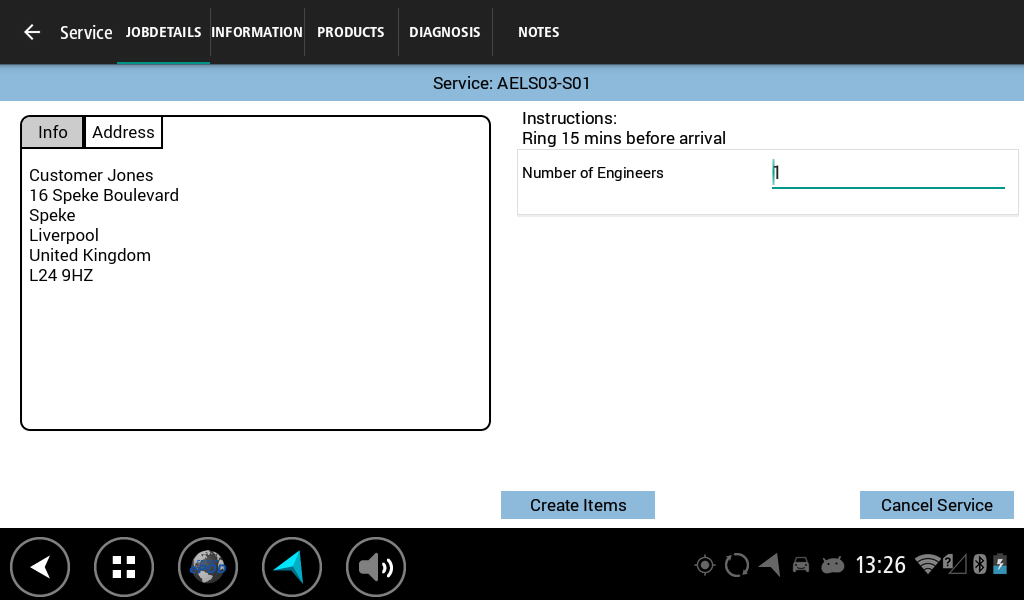Tap the GPS location status icon
The width and height of the screenshot is (1024, 600).
pyautogui.click(x=705, y=565)
